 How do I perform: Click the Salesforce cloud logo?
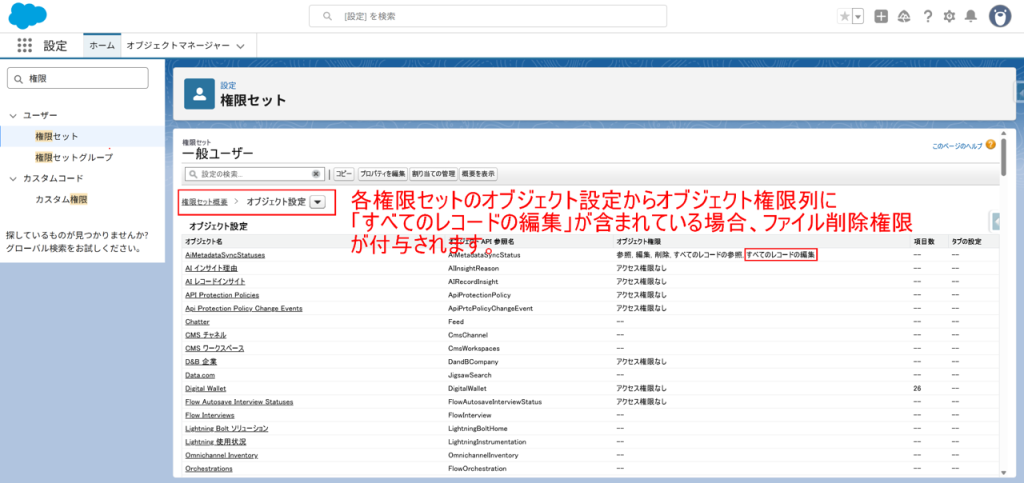(x=28, y=16)
